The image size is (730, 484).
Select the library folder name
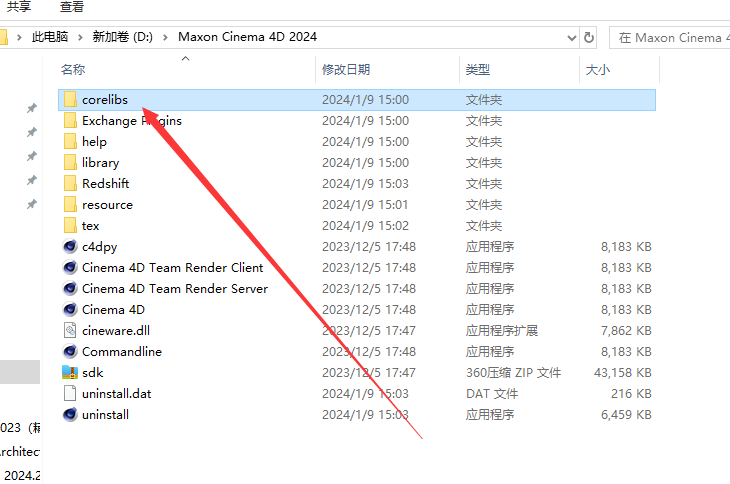101,163
